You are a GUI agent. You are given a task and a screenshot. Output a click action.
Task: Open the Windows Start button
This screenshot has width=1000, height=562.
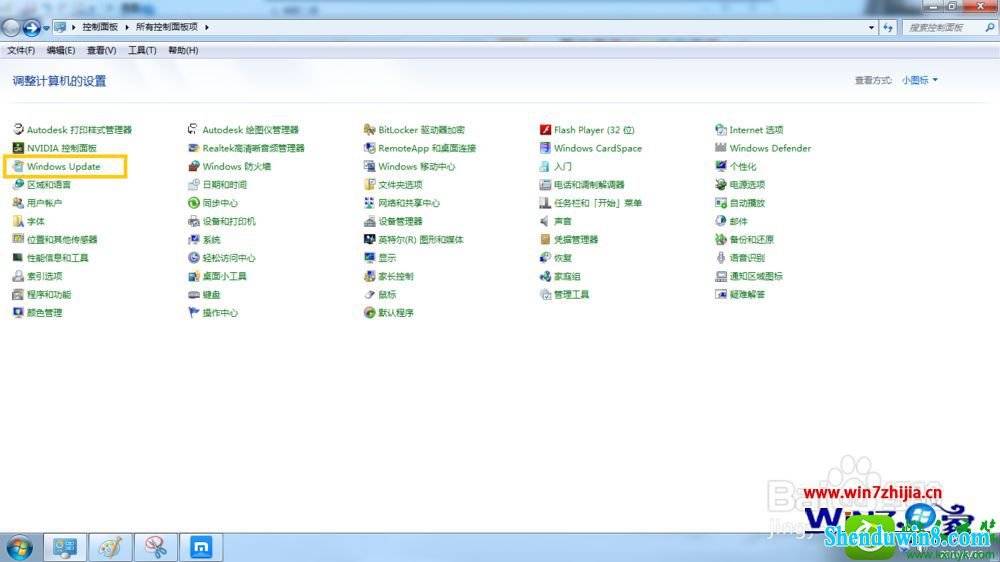pos(19,548)
